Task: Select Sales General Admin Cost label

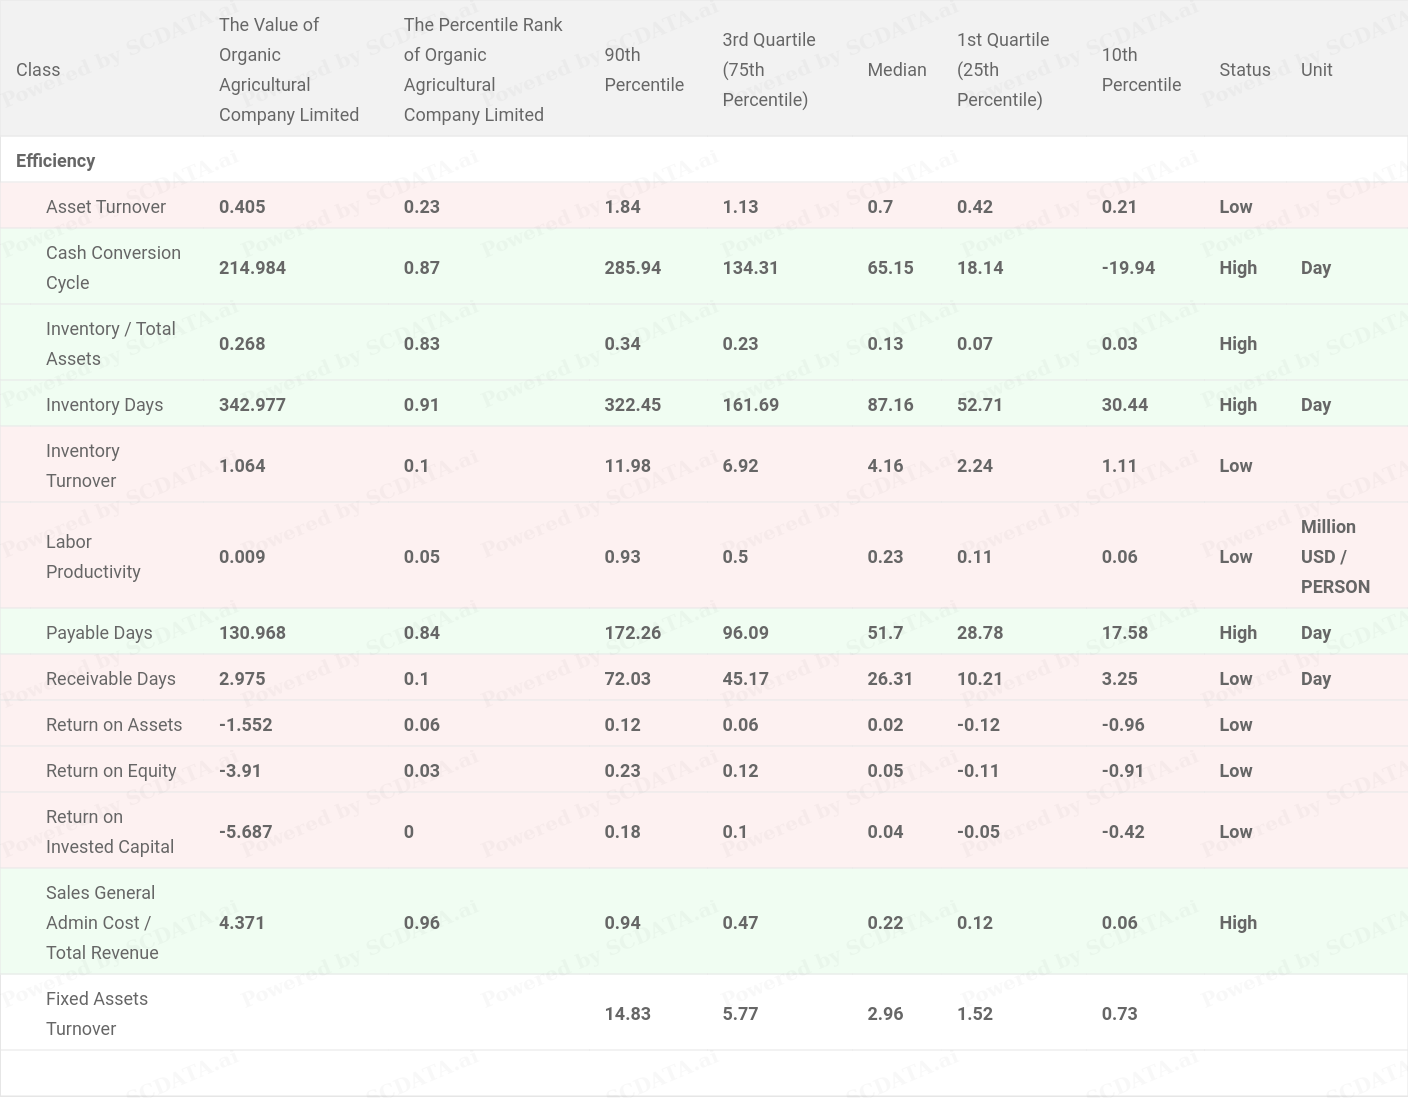Action: click(x=102, y=922)
